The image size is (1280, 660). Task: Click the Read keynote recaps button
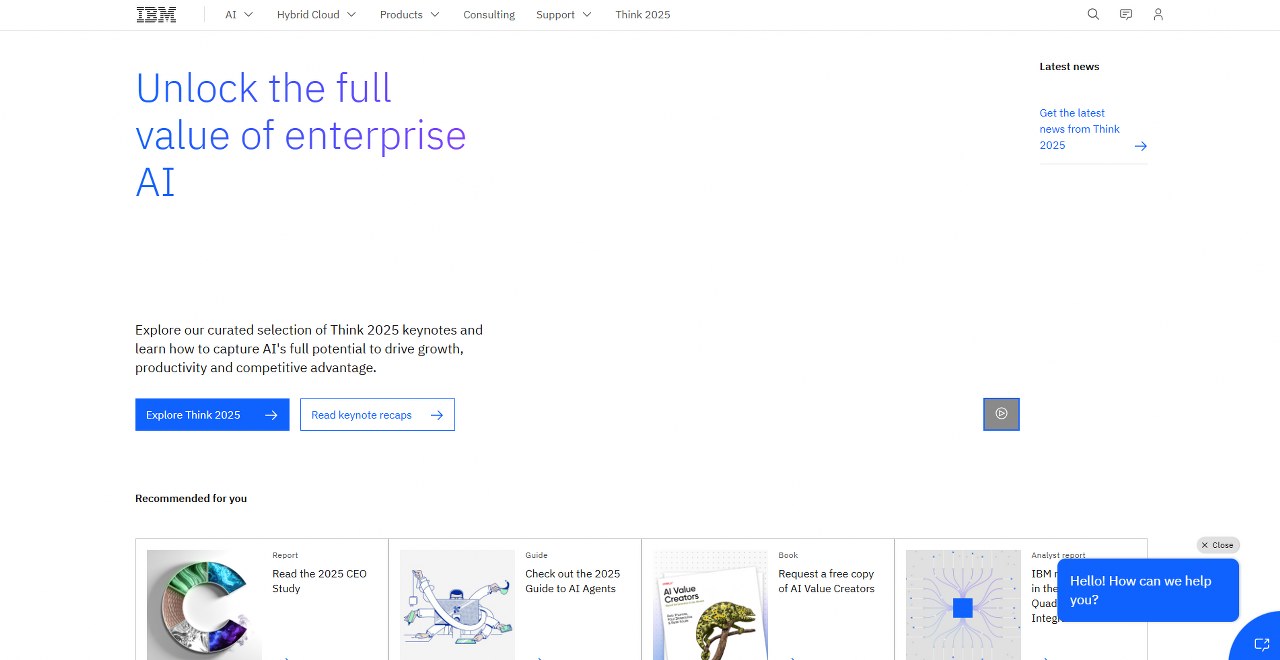[377, 415]
